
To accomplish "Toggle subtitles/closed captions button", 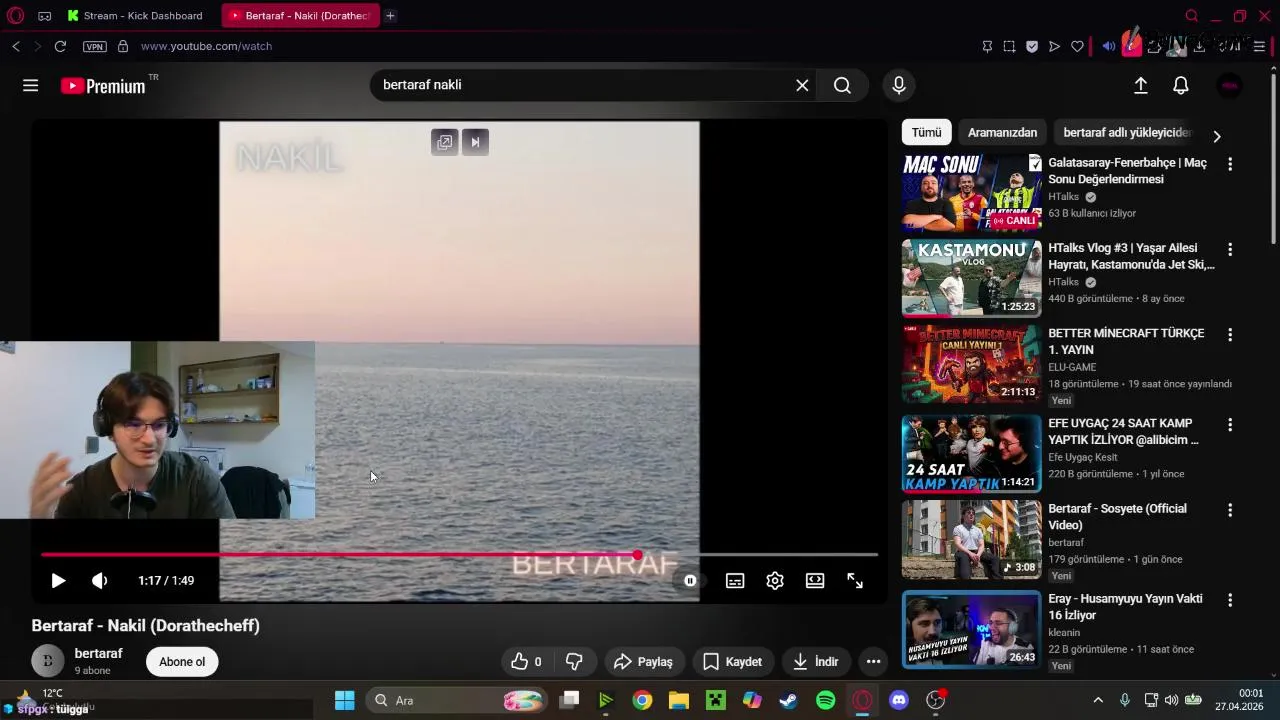I will 735,580.
